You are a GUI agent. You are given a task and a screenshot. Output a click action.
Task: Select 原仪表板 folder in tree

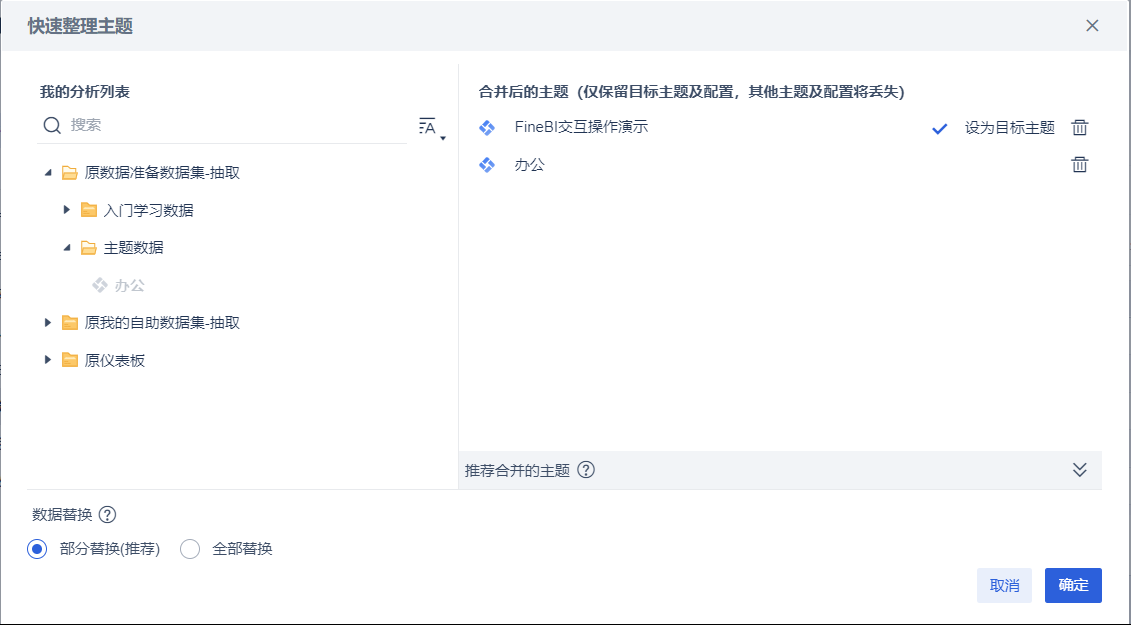click(114, 360)
